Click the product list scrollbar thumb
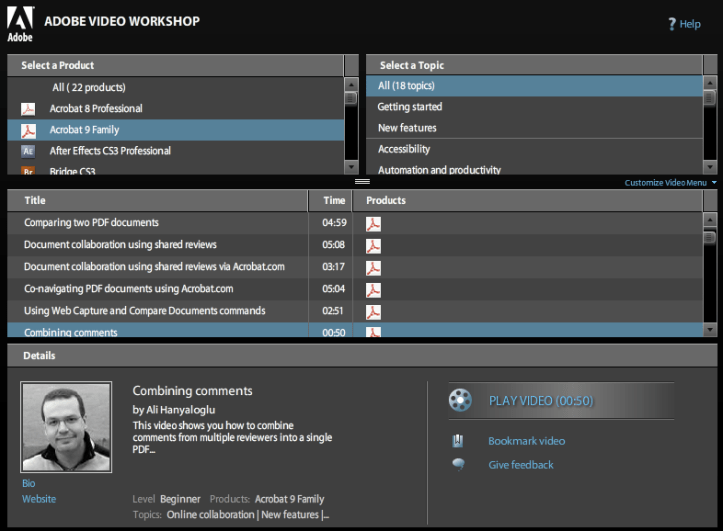This screenshot has height=531, width=723. [x=351, y=98]
